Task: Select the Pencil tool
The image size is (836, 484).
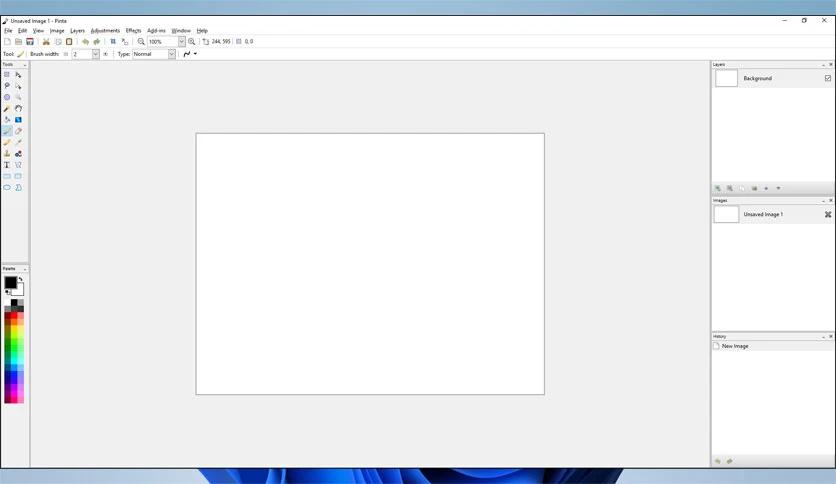Action: 7,142
